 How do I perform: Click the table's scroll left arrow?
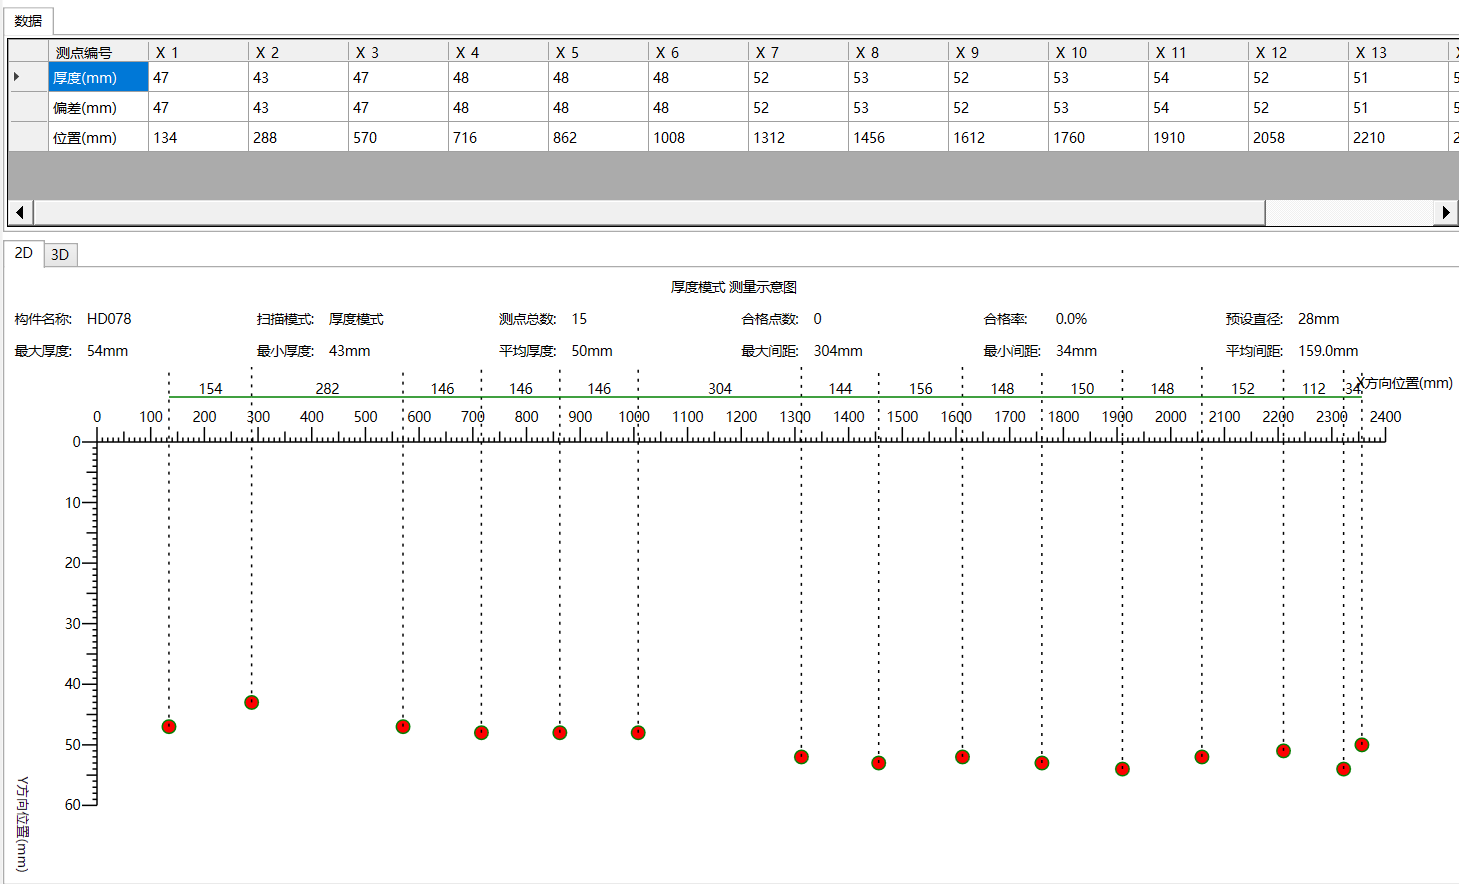tap(20, 212)
